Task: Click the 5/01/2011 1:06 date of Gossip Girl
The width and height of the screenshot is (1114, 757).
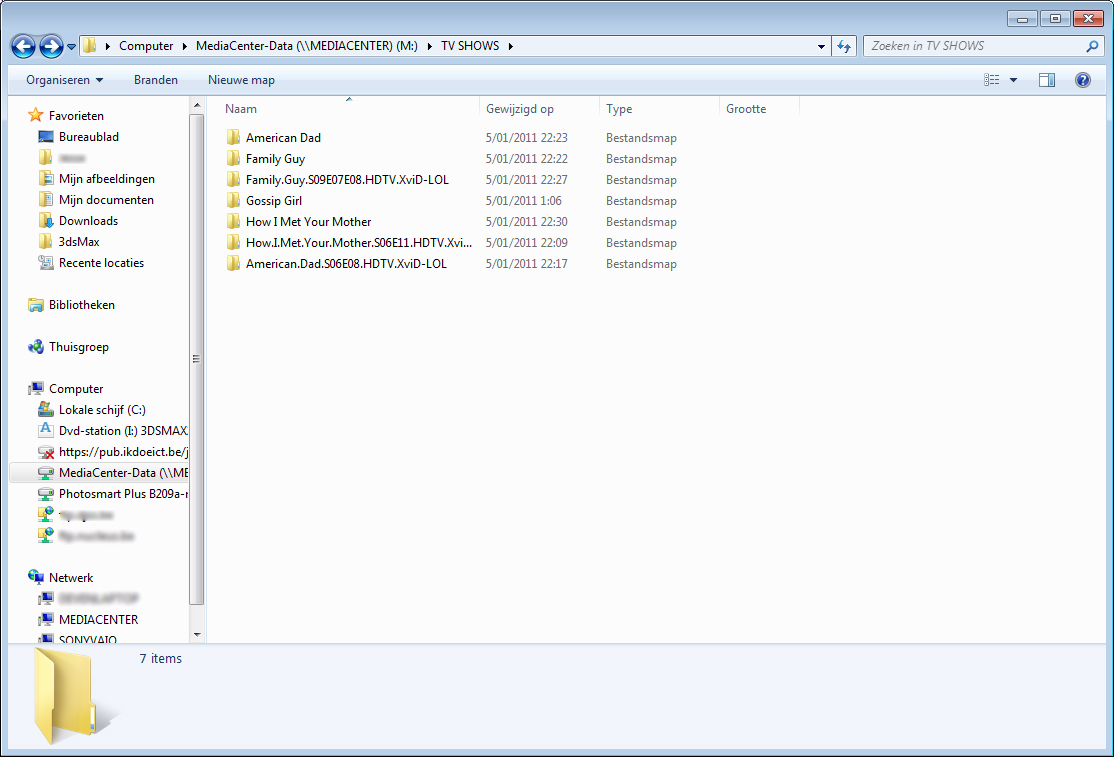Action: click(x=524, y=200)
